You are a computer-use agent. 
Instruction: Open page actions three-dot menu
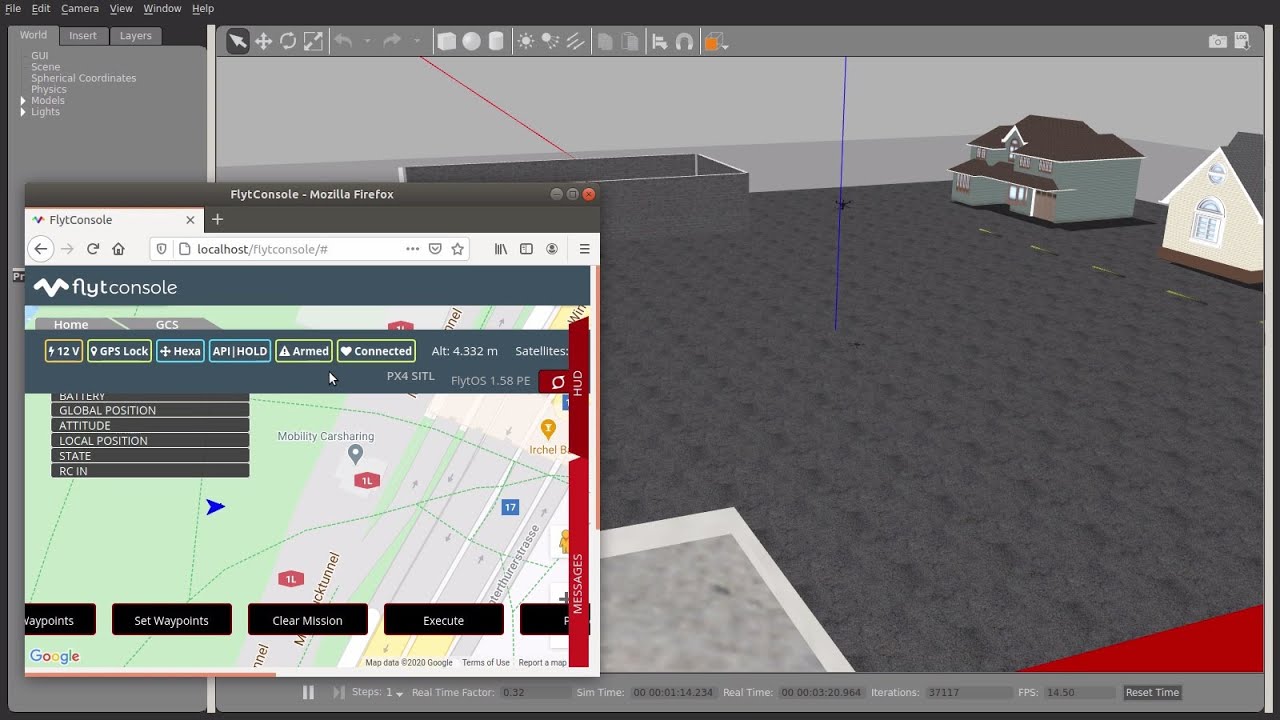point(412,249)
